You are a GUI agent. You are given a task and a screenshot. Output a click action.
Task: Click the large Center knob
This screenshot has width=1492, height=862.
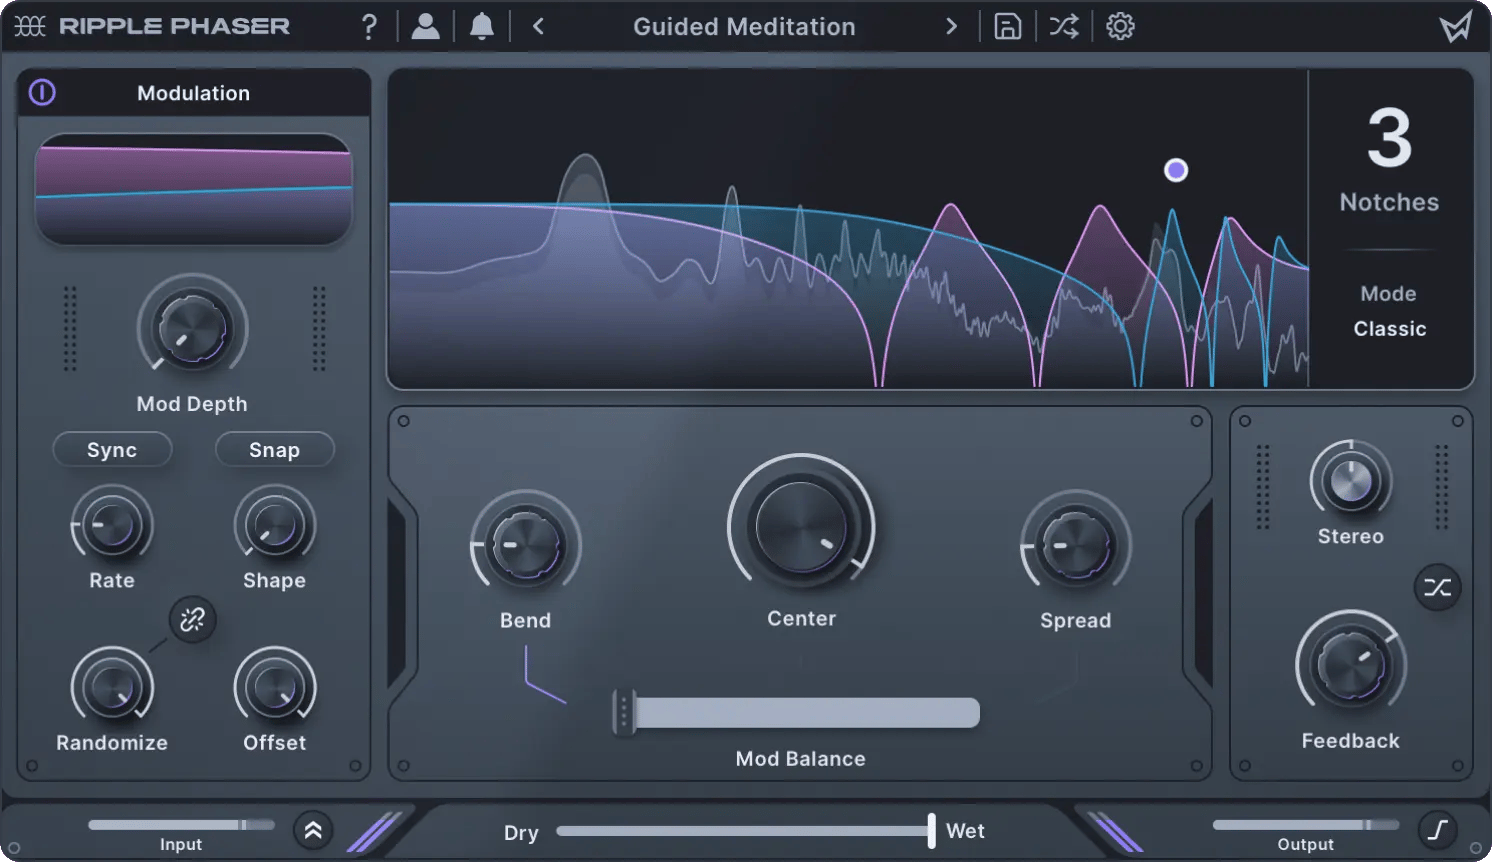[801, 527]
